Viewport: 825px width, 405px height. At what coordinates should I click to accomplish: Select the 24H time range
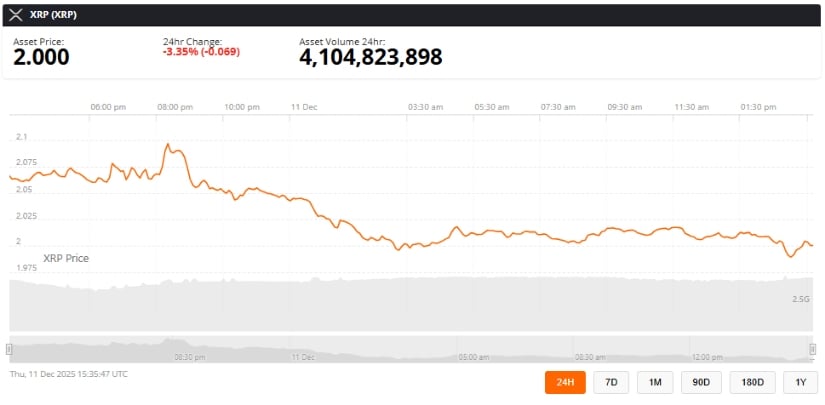pos(565,382)
